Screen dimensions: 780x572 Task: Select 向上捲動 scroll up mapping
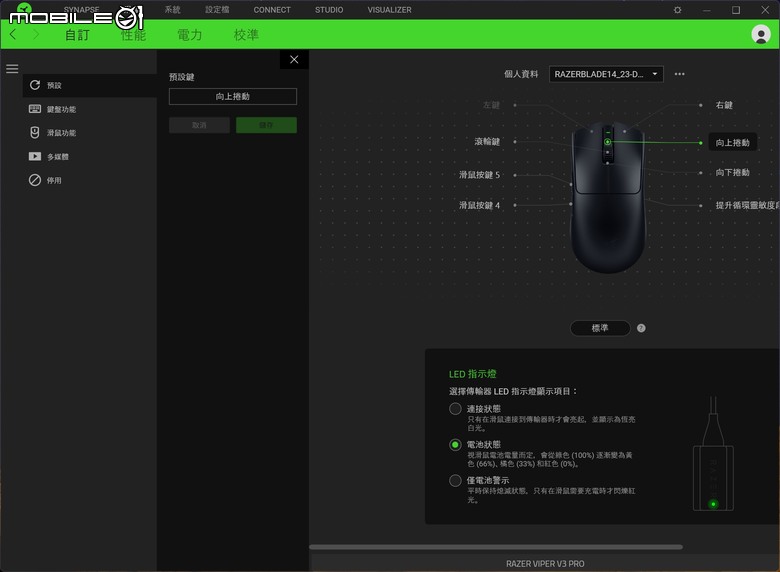(x=732, y=143)
